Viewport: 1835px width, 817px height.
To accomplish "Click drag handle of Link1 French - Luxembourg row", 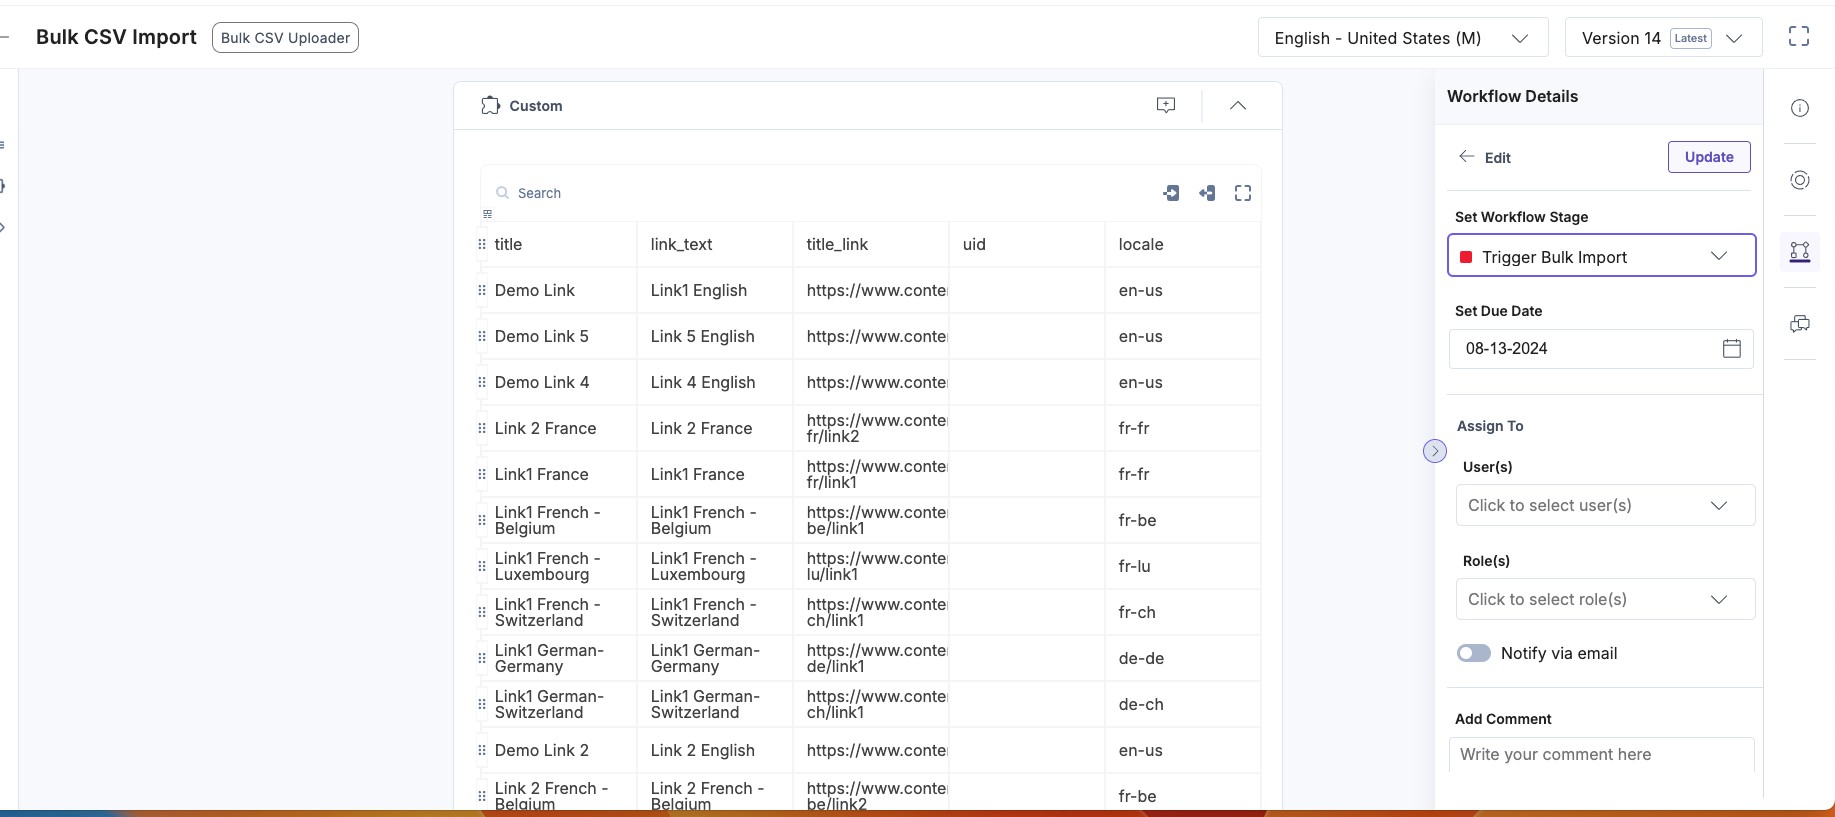I will click(482, 566).
